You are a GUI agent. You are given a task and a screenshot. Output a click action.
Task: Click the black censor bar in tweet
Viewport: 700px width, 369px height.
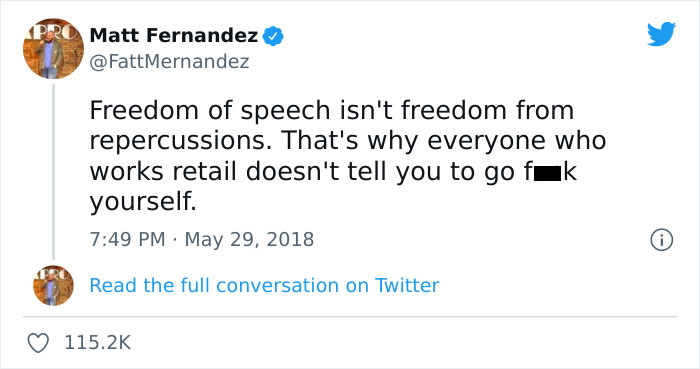click(547, 173)
